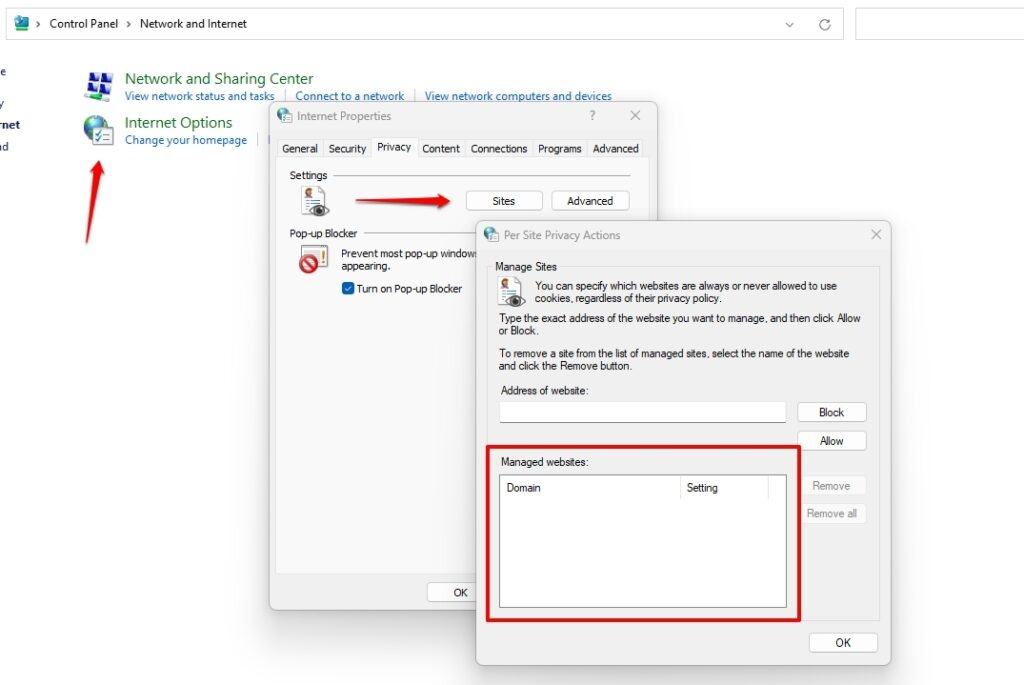Viewport: 1024px width, 685px height.
Task: Click the Control Panel breadcrumb icon
Action: pos(22,24)
